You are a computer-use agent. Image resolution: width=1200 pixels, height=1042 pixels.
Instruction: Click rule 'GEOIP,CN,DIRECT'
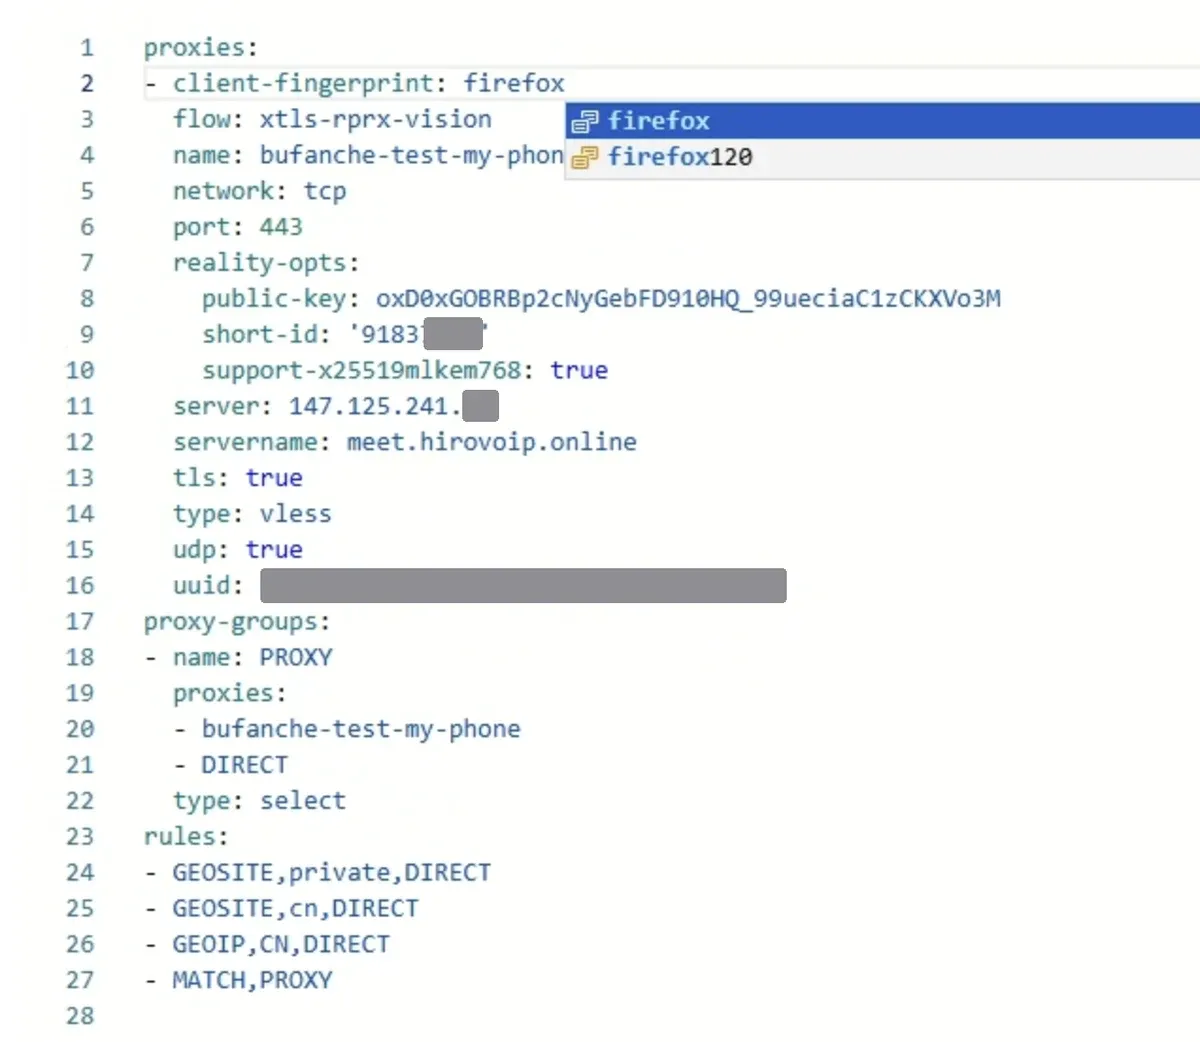coord(281,944)
